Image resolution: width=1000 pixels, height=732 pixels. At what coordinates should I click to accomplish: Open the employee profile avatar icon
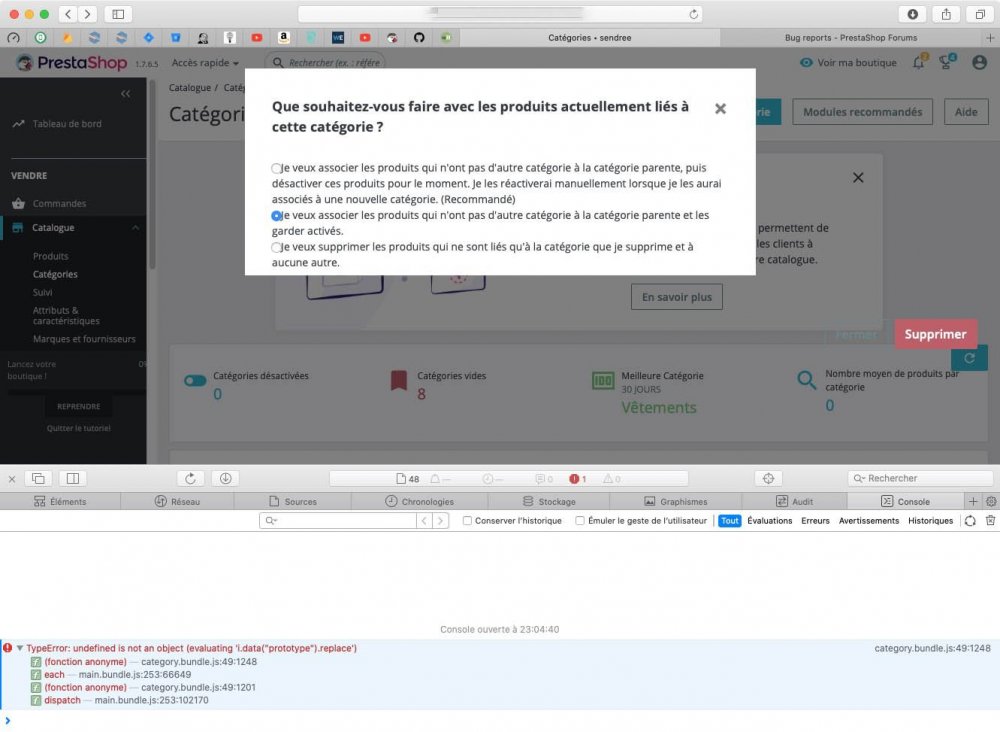click(980, 62)
